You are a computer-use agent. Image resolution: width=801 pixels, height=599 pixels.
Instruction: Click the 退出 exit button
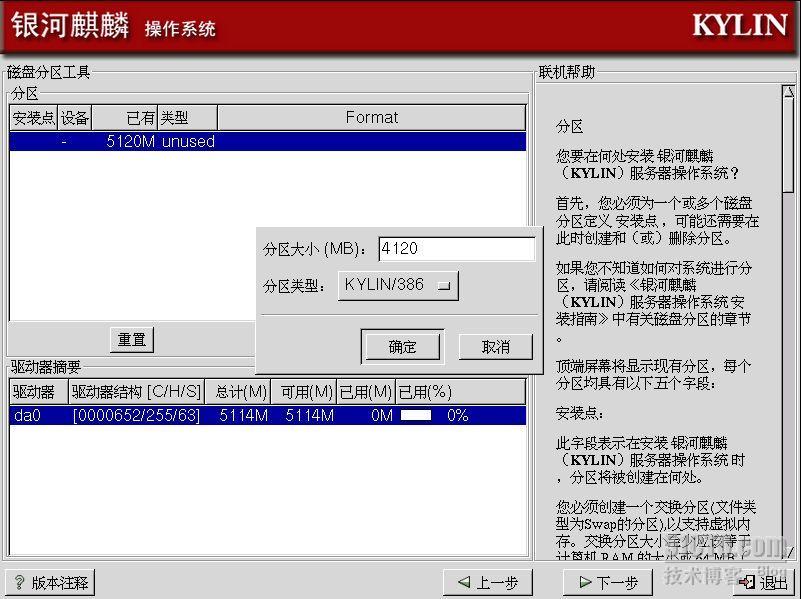tap(765, 583)
